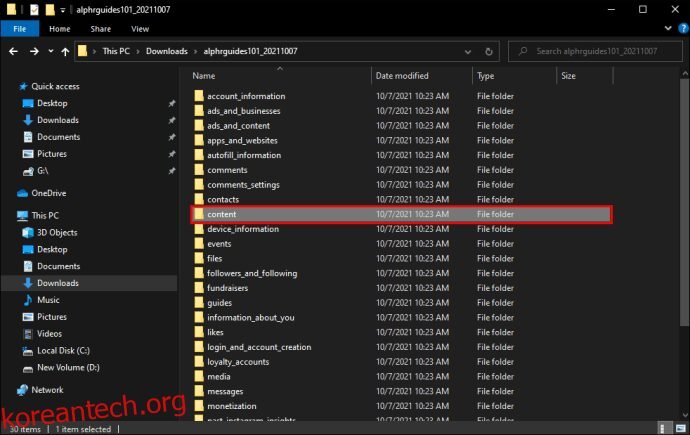Click the Properties icon in the title bar

pyautogui.click(x=34, y=10)
